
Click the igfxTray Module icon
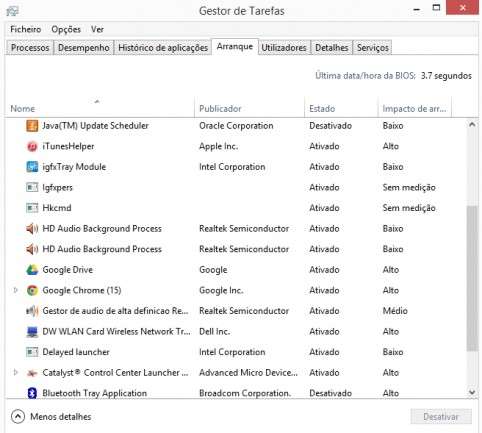(x=32, y=167)
